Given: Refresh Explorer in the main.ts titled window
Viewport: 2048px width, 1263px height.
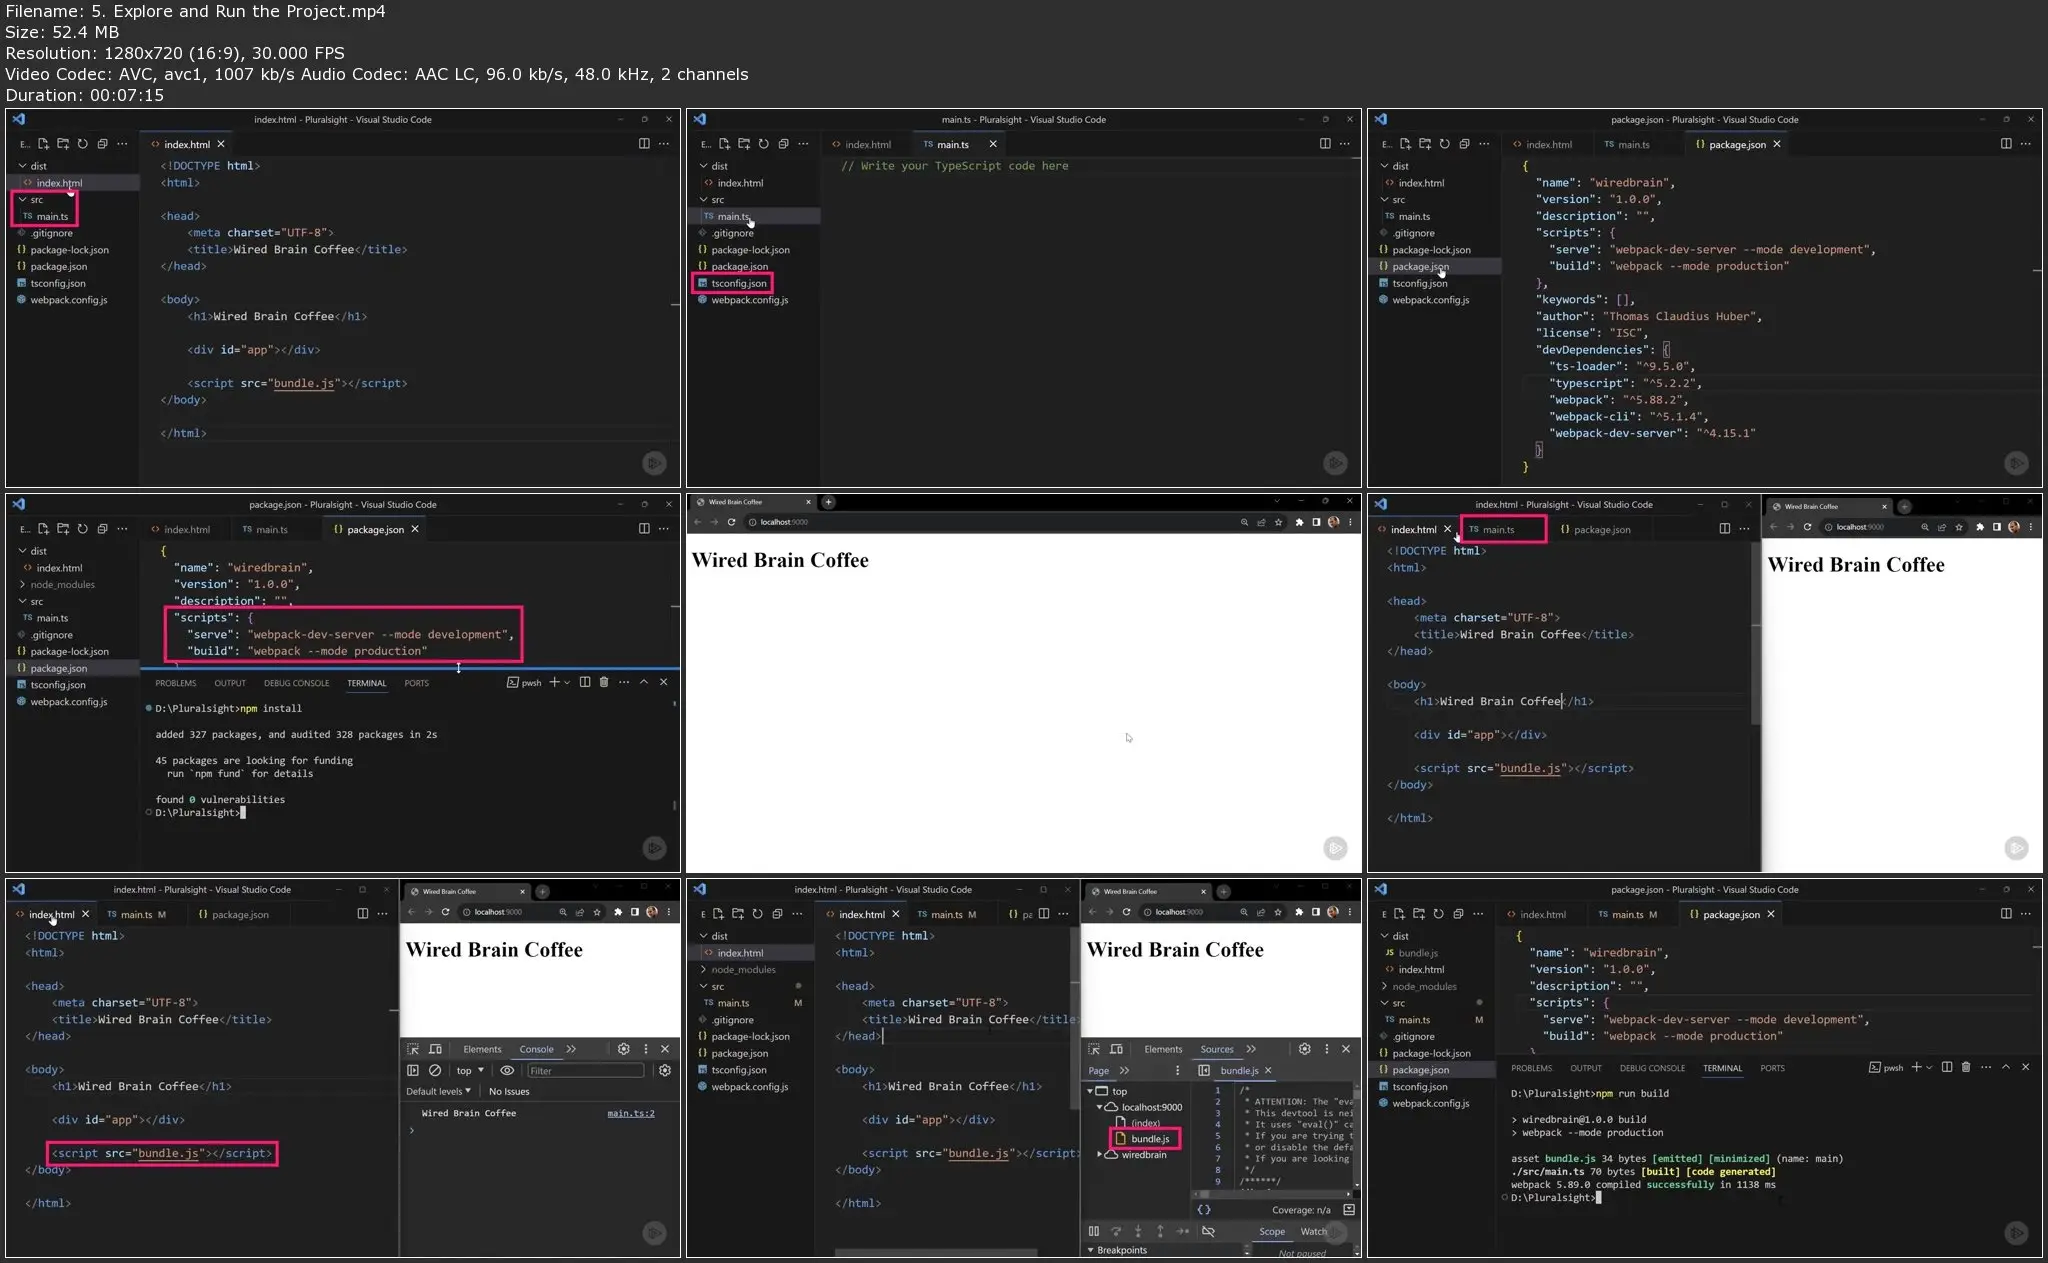Looking at the screenshot, I should [x=763, y=144].
